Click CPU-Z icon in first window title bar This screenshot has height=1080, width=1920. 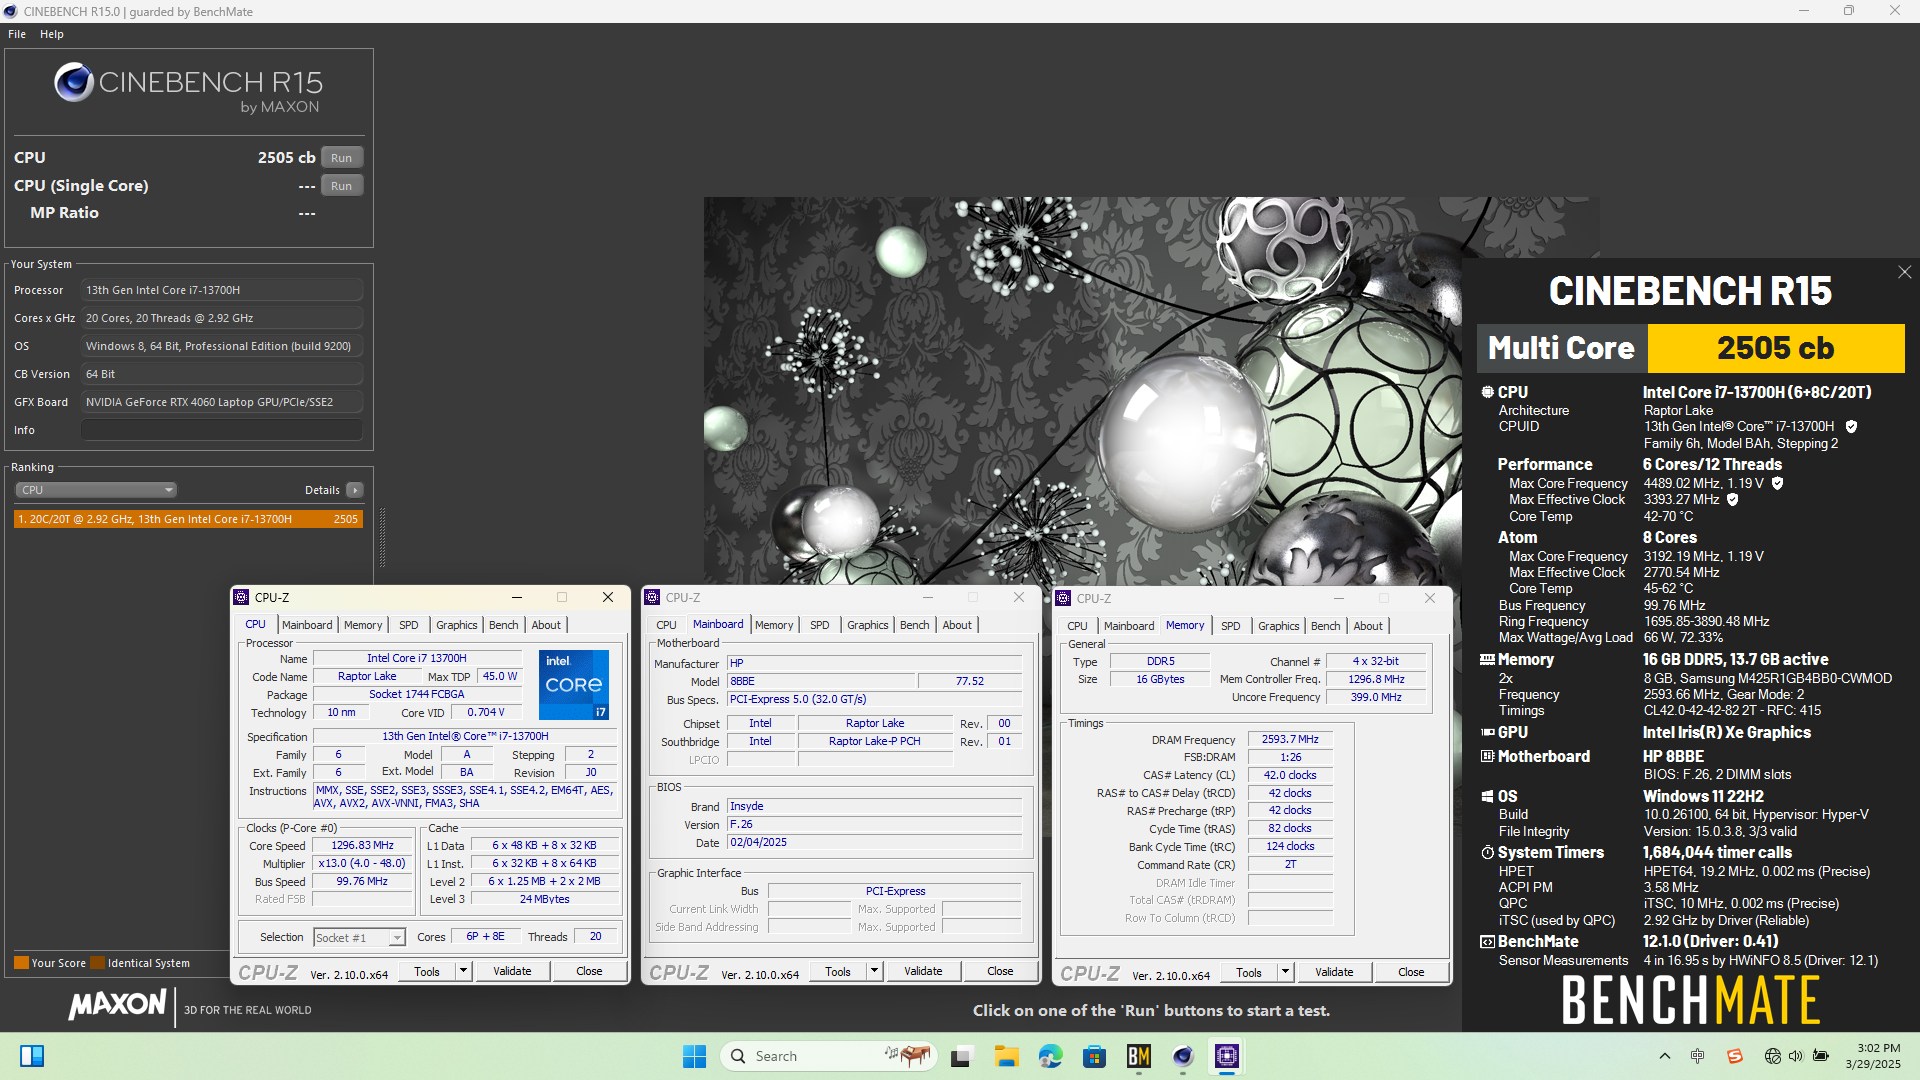click(241, 597)
